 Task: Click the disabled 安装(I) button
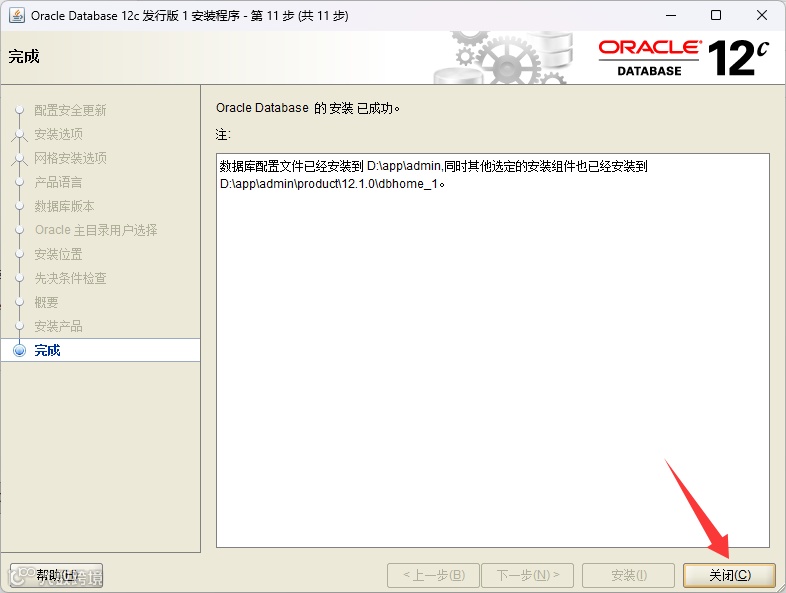click(x=629, y=575)
